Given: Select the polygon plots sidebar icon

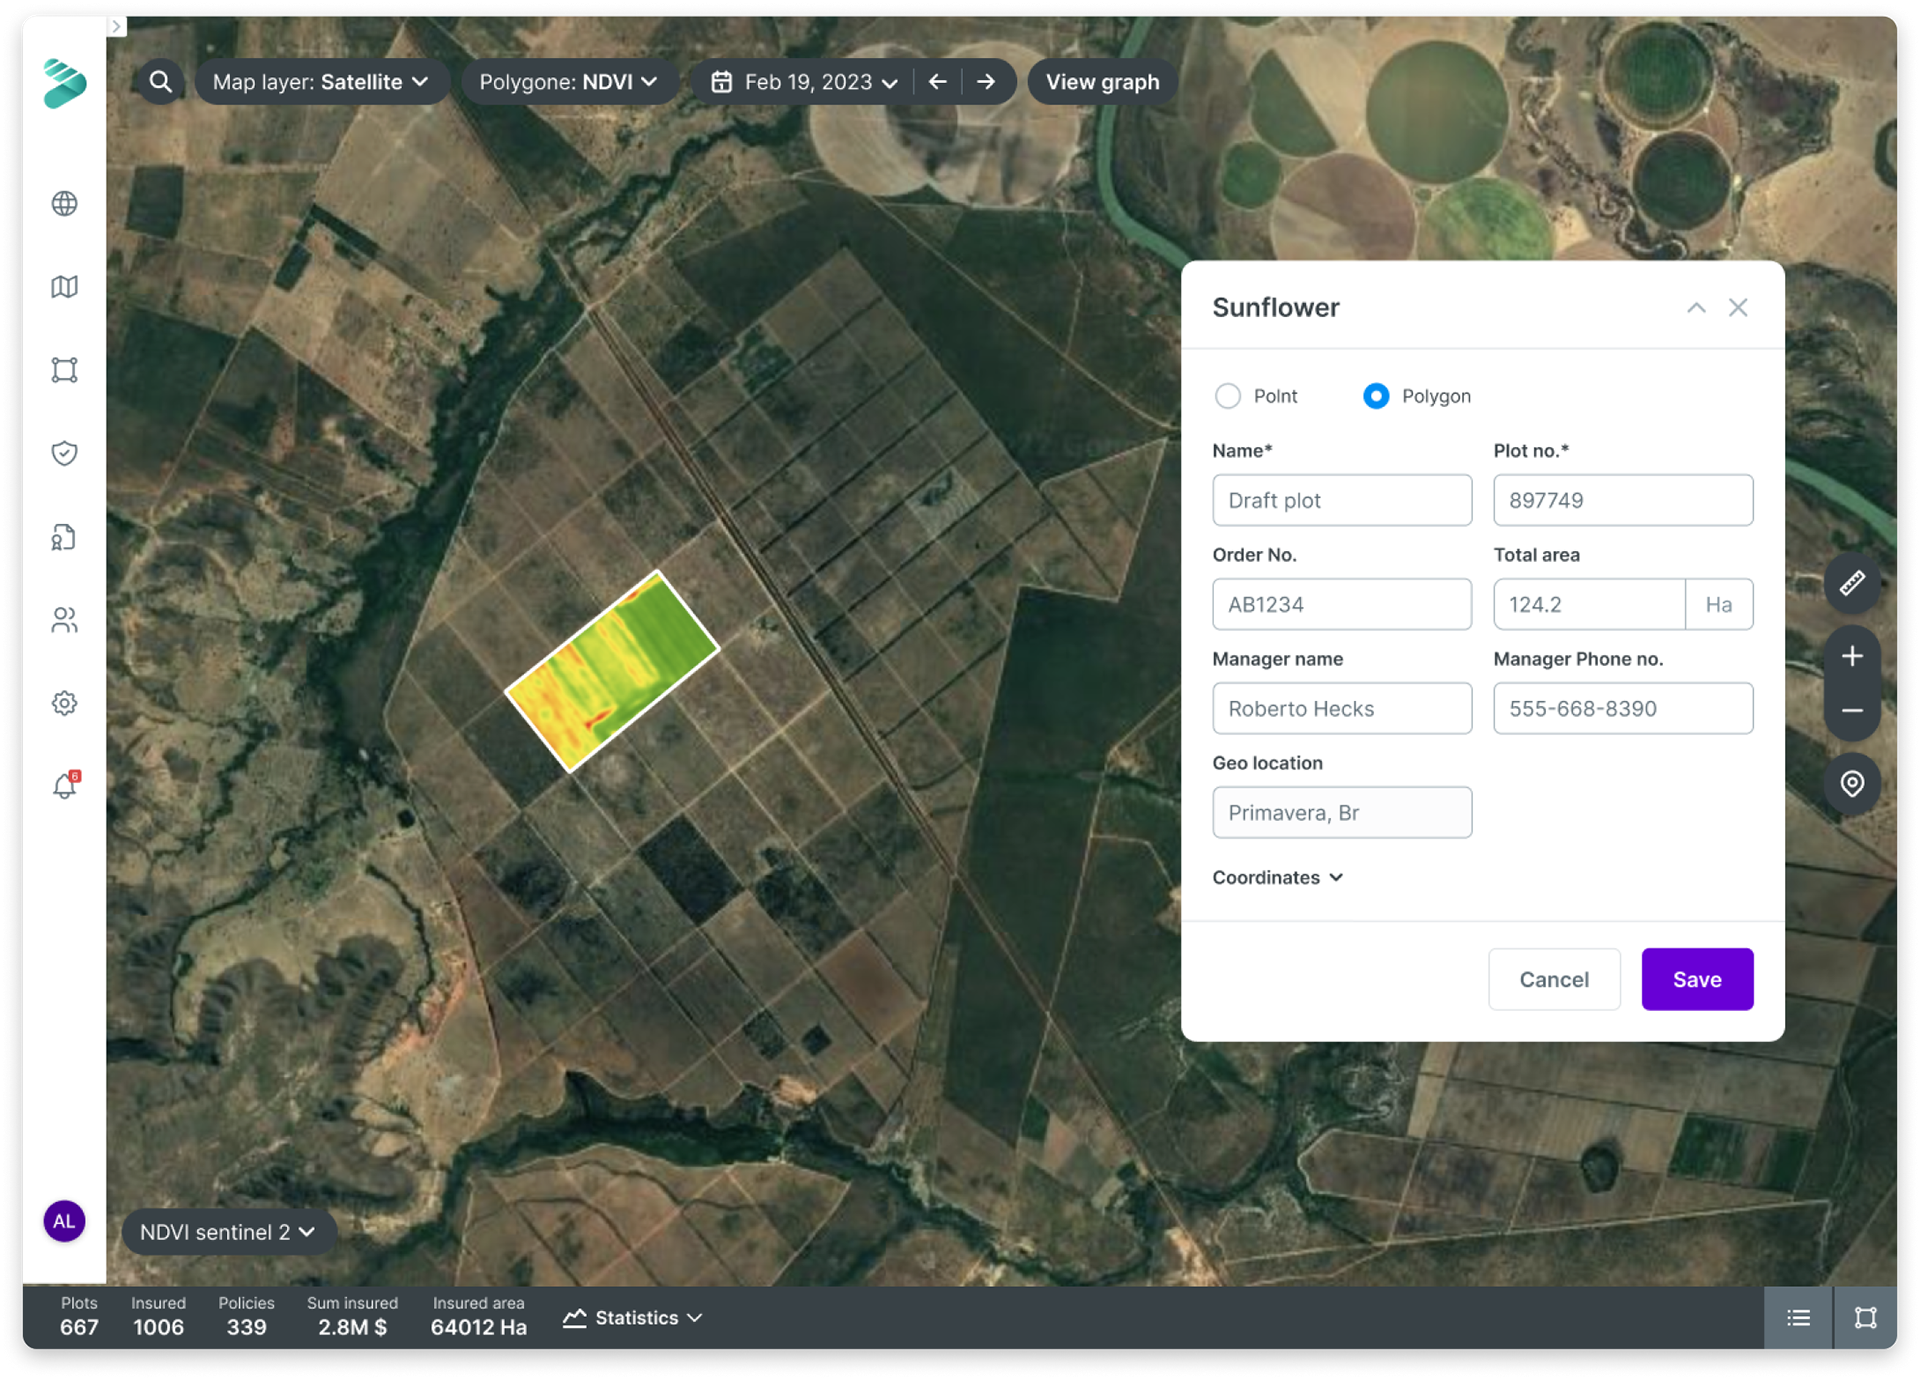Looking at the screenshot, I should coord(64,370).
